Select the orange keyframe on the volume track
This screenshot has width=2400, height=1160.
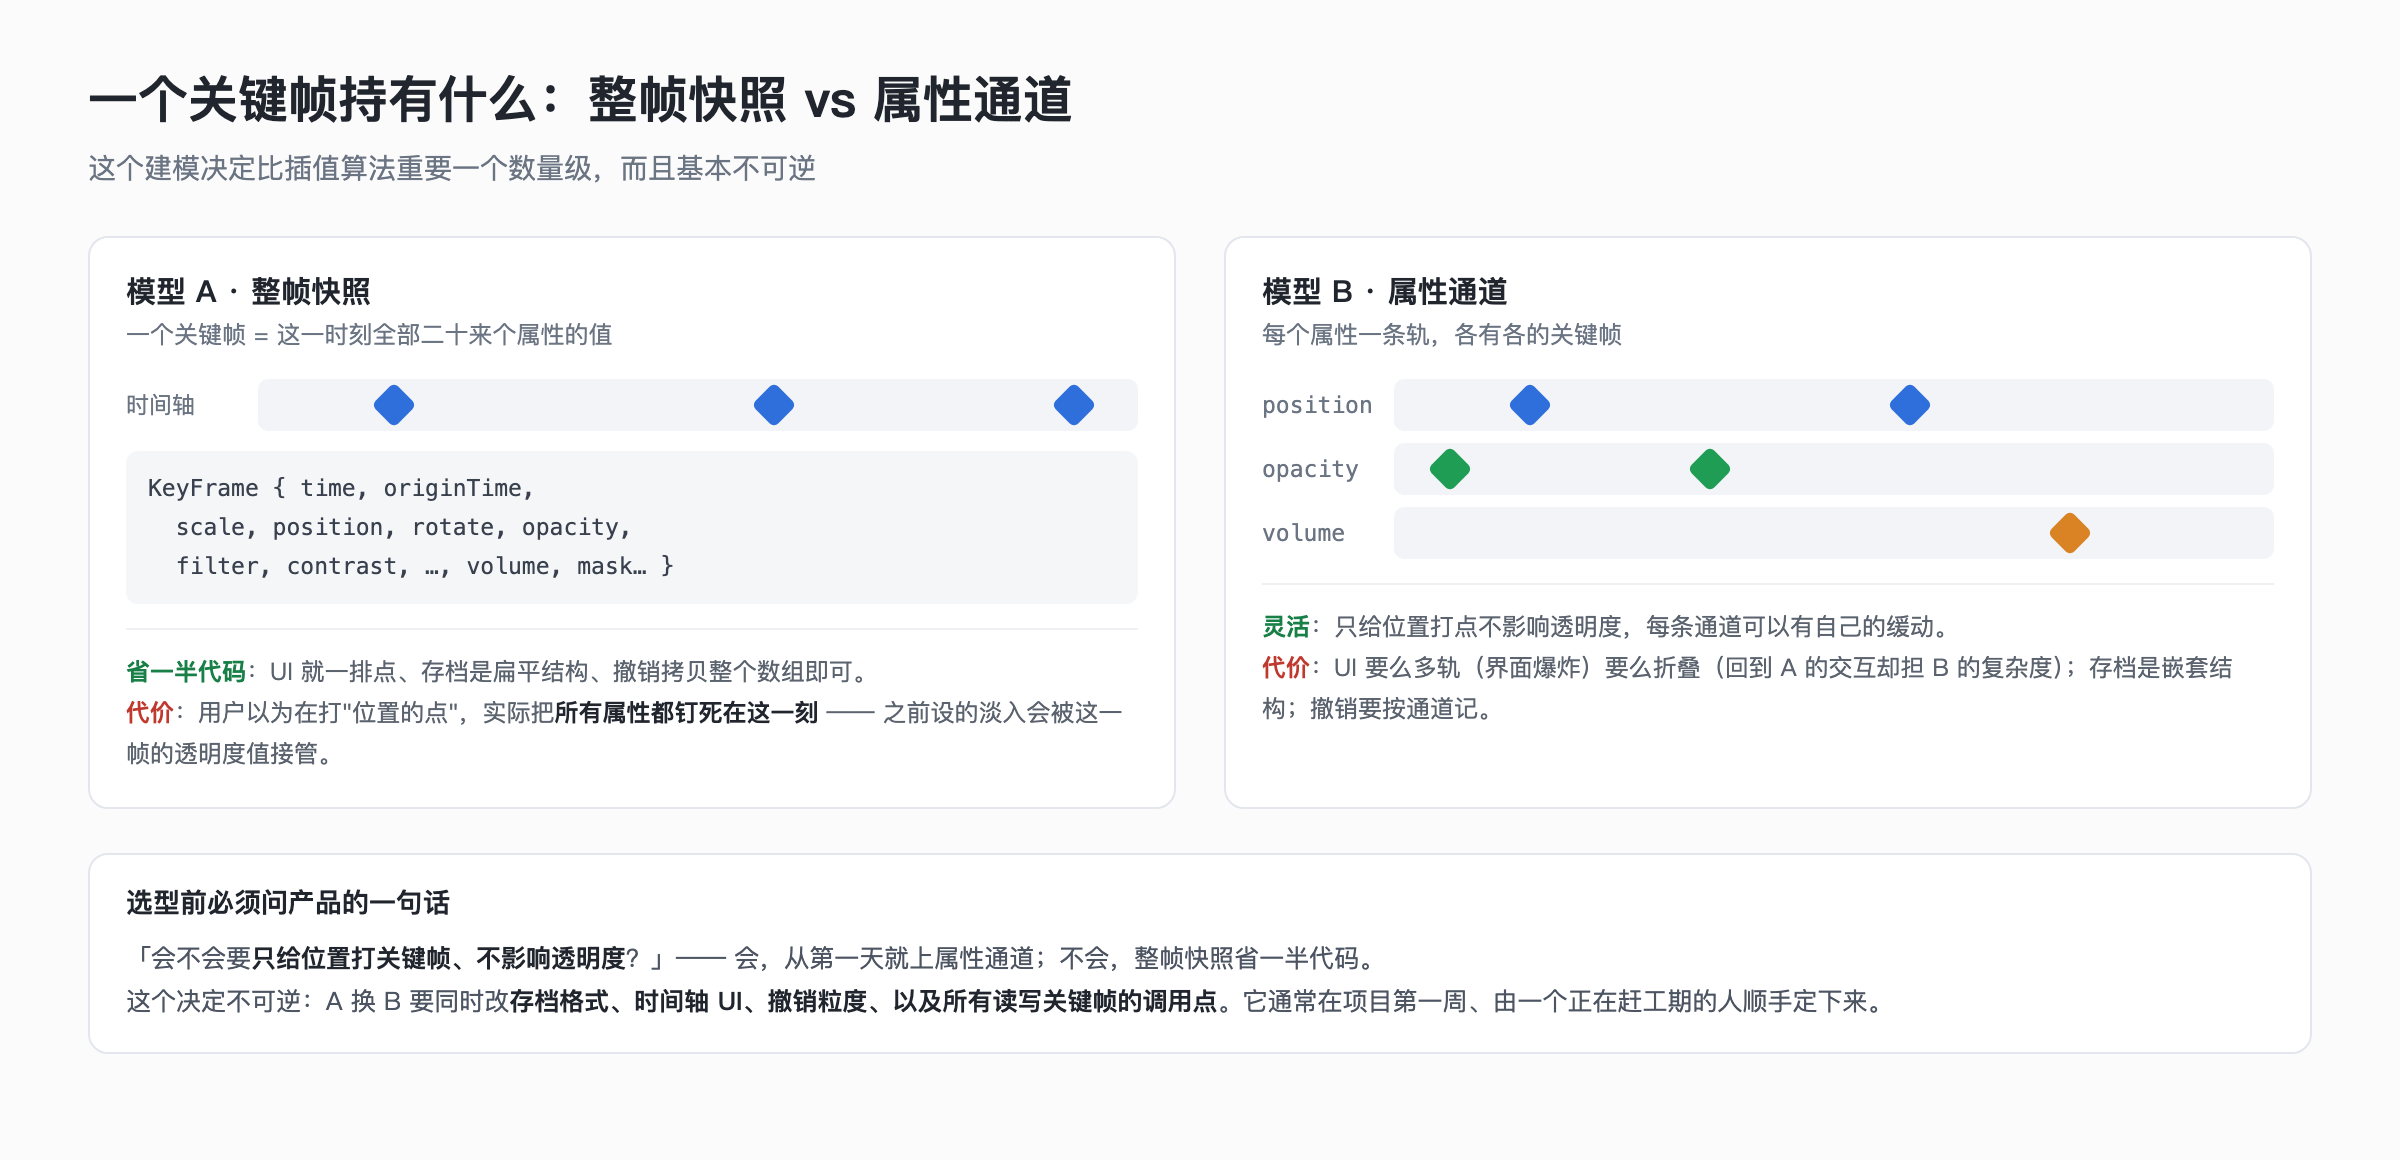(2070, 533)
